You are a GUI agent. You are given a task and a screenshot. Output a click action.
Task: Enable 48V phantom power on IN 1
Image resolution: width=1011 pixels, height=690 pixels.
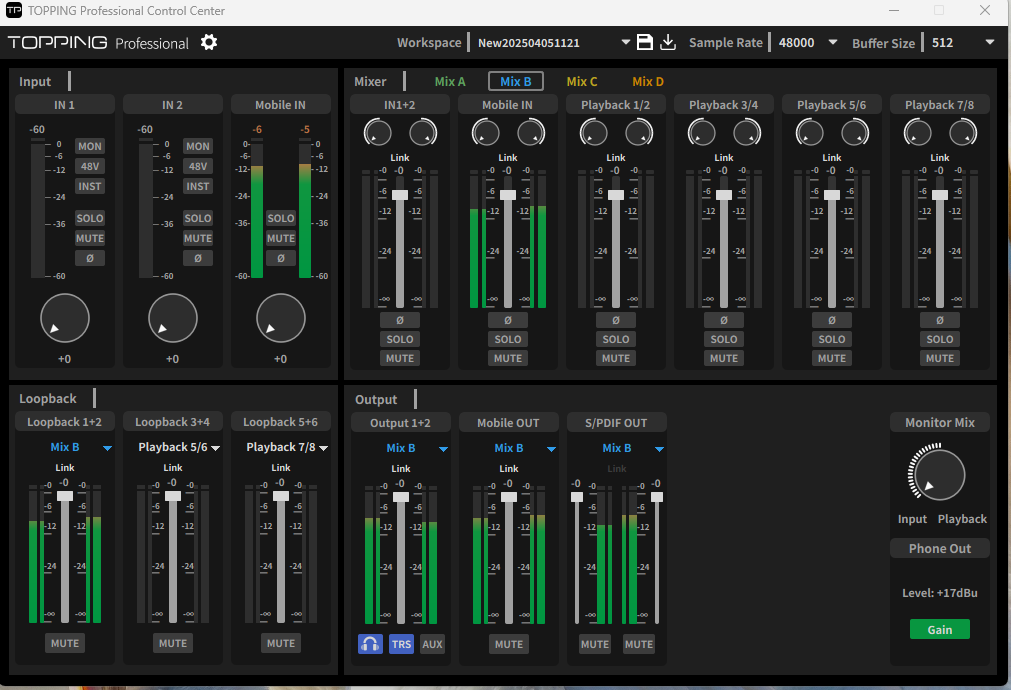89,166
